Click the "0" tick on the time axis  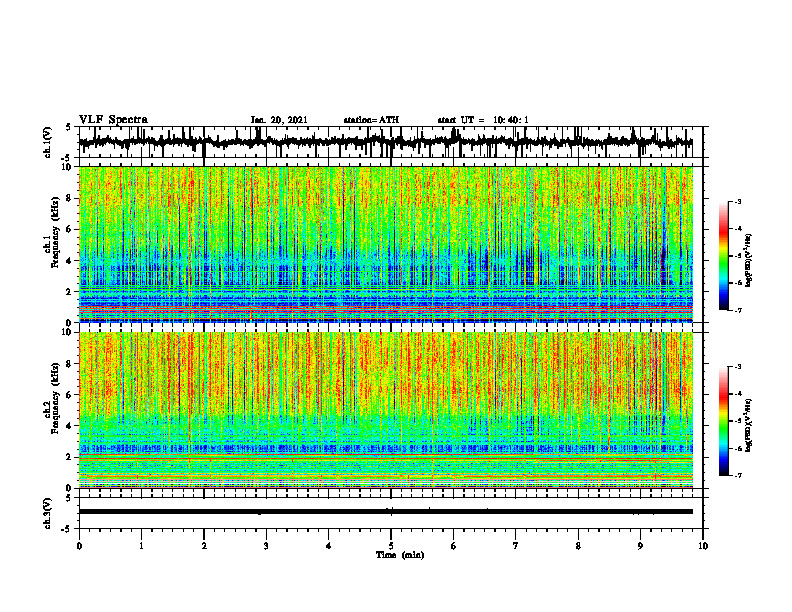[79, 546]
